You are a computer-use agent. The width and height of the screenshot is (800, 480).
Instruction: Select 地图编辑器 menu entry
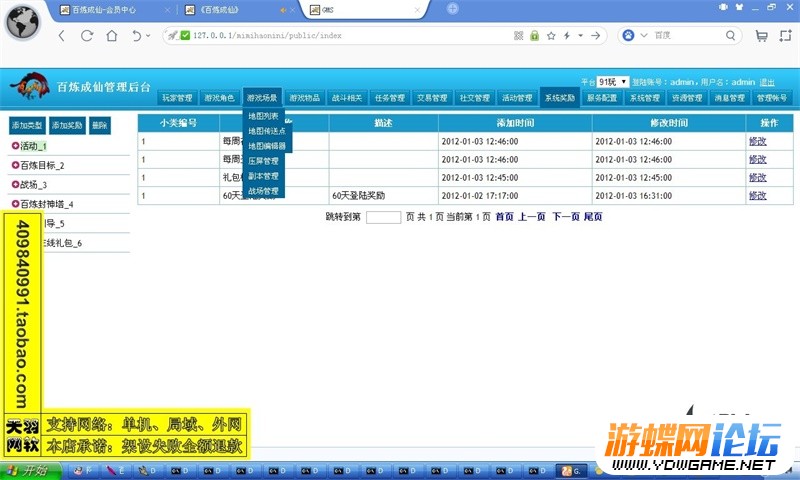point(267,146)
